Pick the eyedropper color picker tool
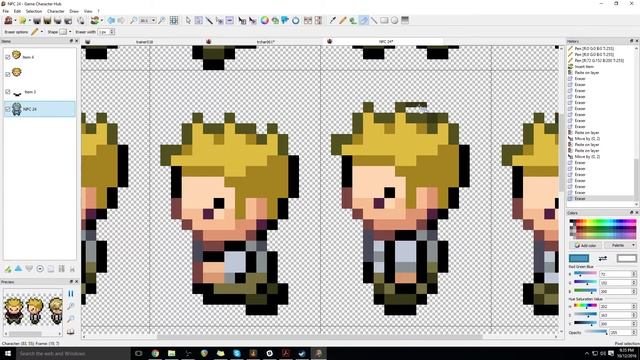Viewport: 640px width, 360px height. [333, 20]
